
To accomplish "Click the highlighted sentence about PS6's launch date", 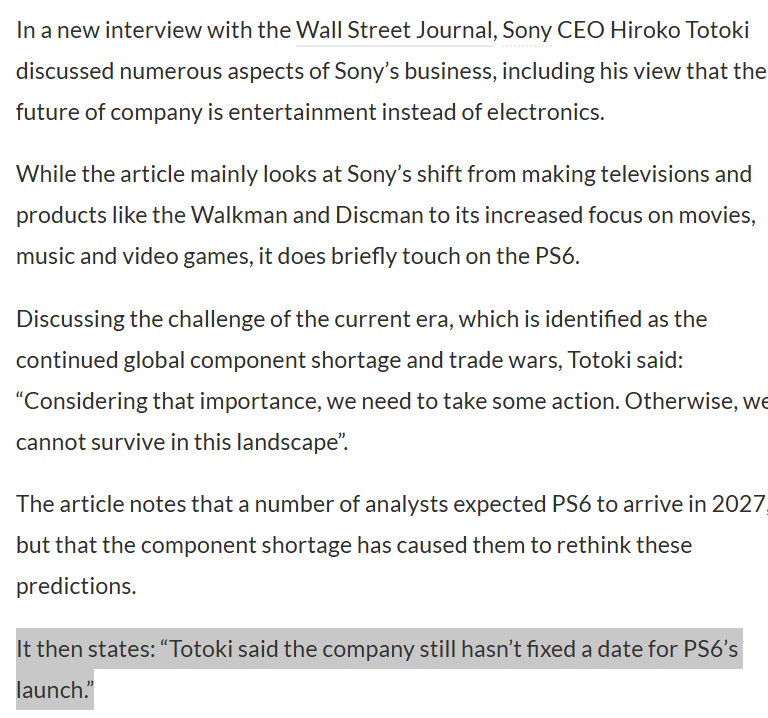I will tap(377, 669).
